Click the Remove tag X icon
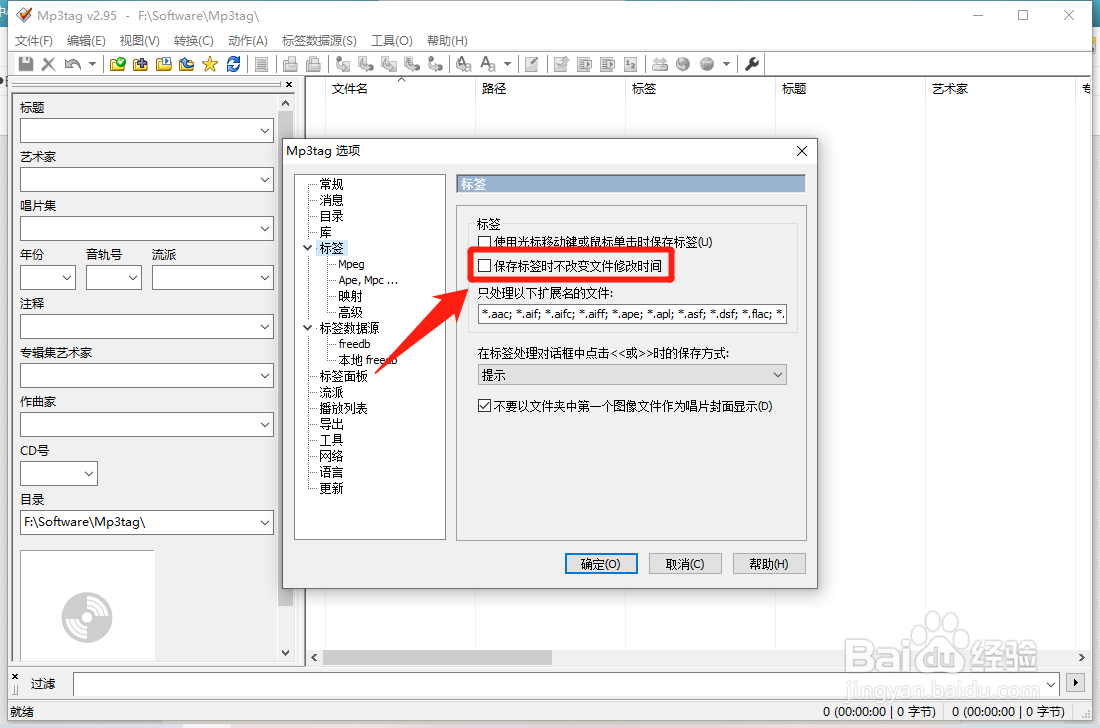1100x728 pixels. pyautogui.click(x=48, y=64)
